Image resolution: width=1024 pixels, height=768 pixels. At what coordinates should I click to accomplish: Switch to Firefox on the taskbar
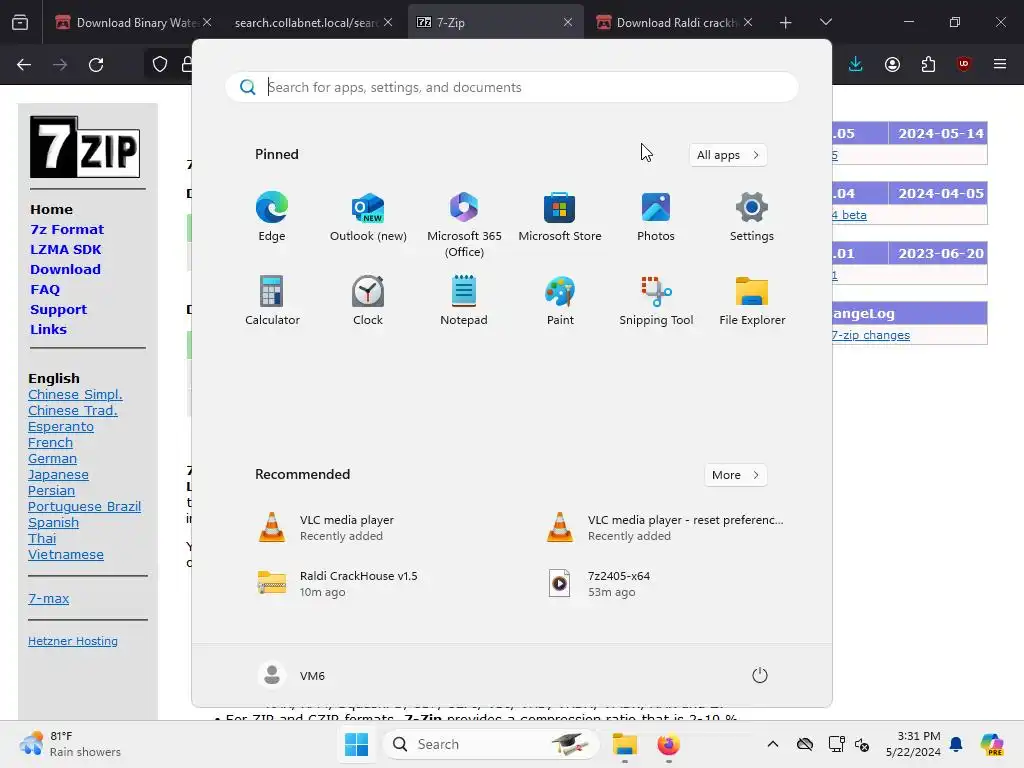668,744
